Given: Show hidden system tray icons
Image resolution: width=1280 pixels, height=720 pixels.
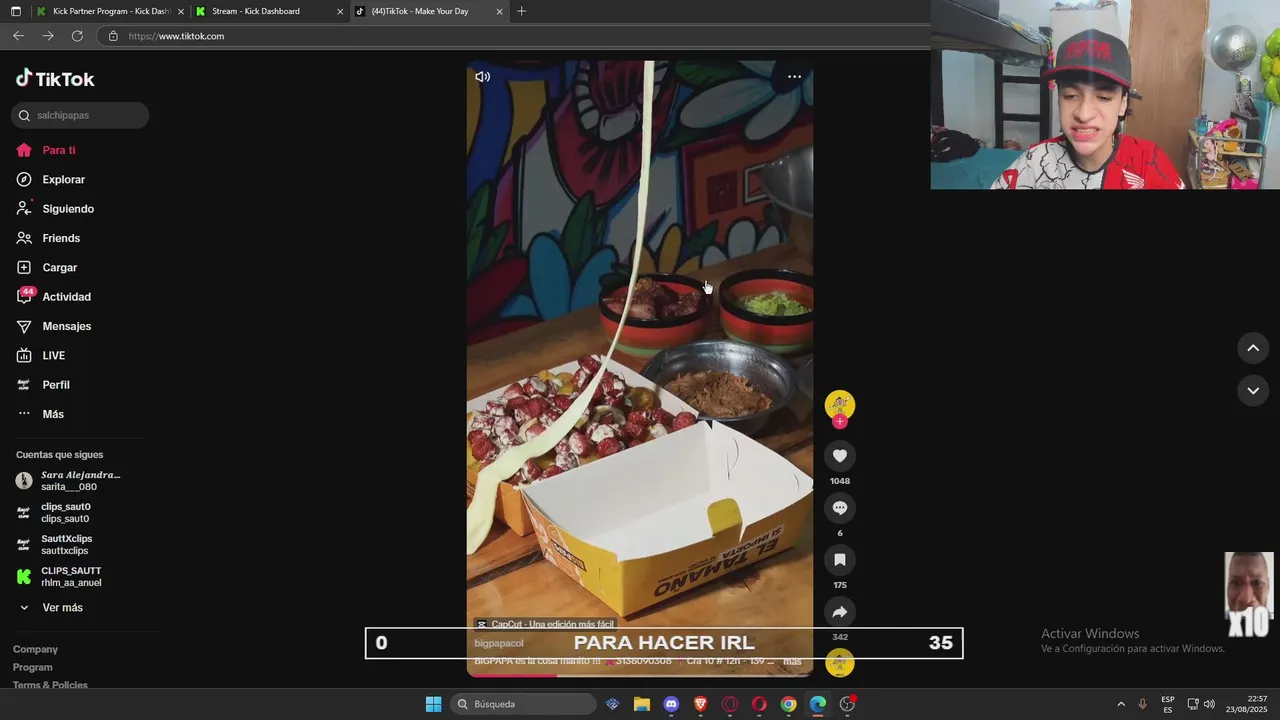Looking at the screenshot, I should pos(1120,704).
